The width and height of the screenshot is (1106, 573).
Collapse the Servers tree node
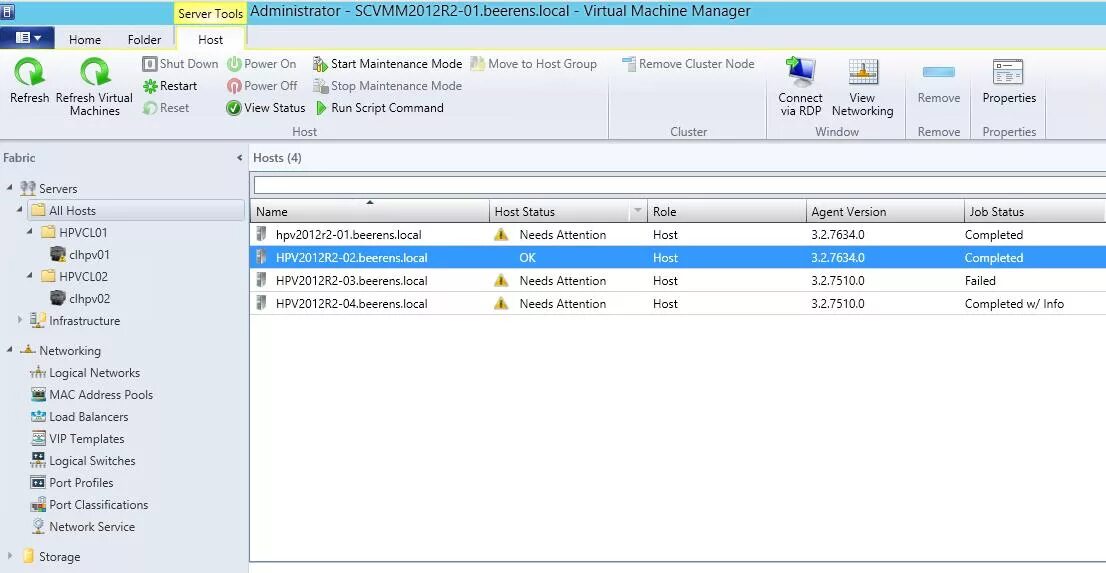(10, 188)
